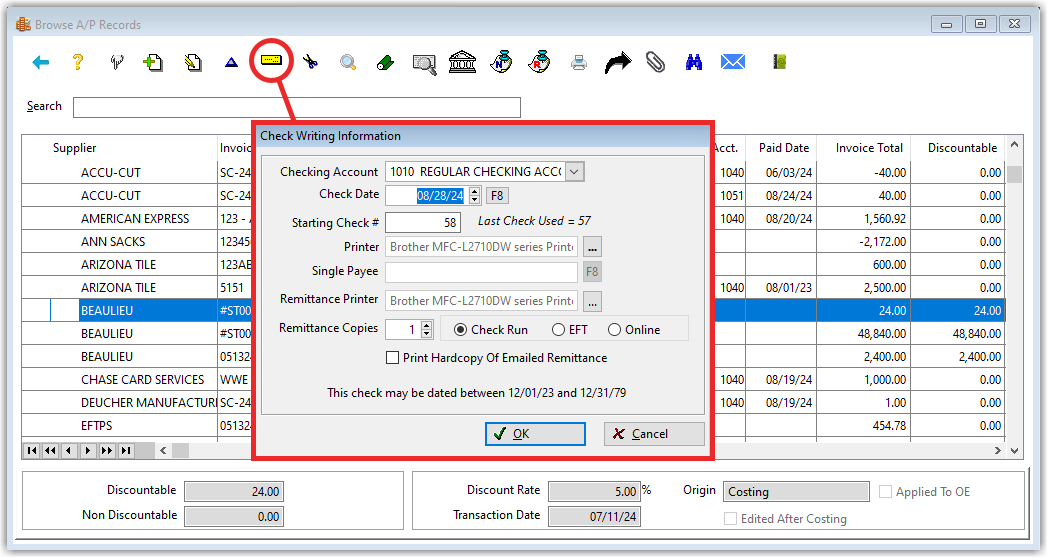Open the Printer browse ellipsis button
The image size is (1048, 558).
tap(592, 247)
